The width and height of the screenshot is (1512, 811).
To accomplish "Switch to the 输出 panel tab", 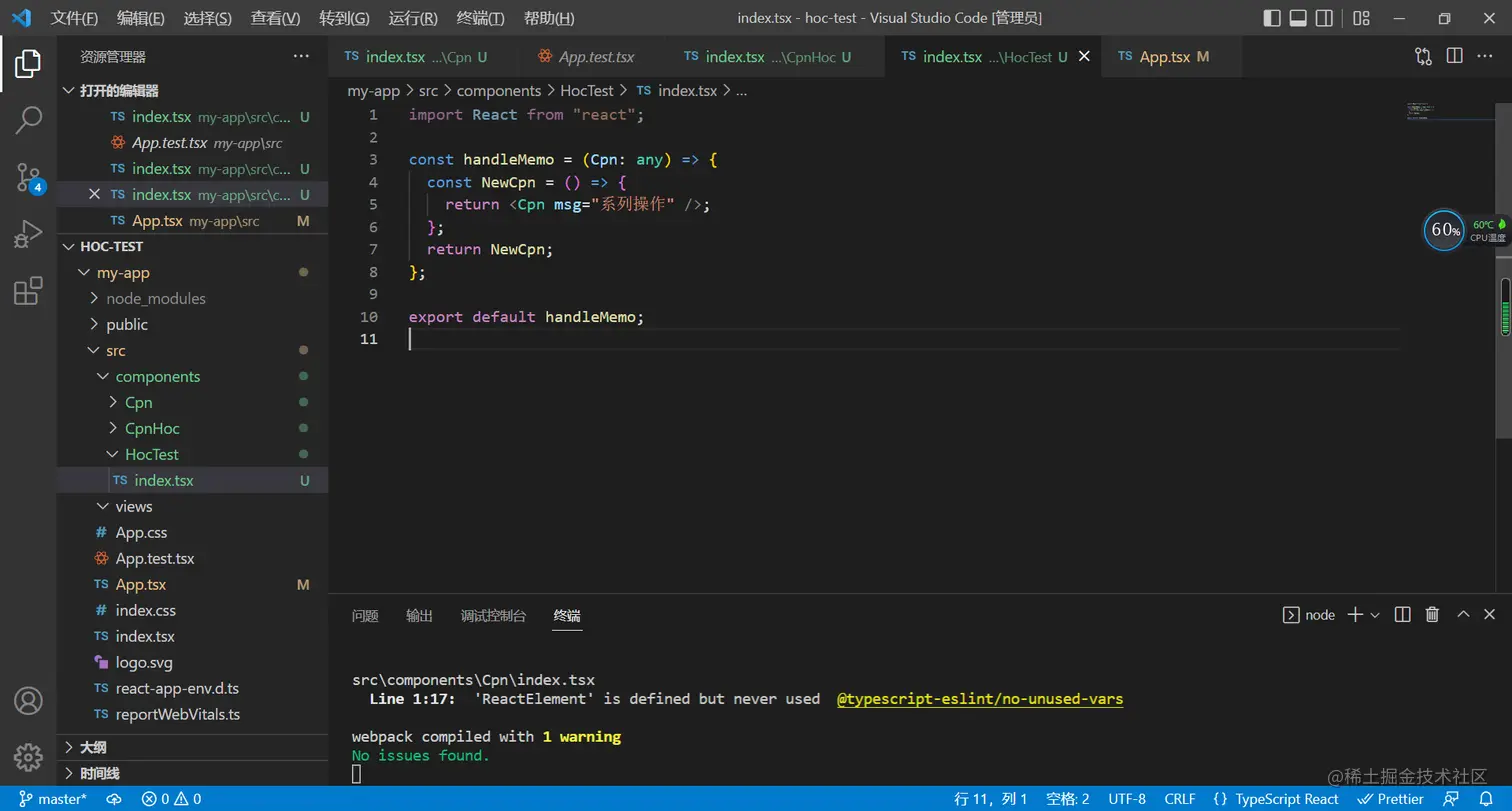I will tap(419, 616).
